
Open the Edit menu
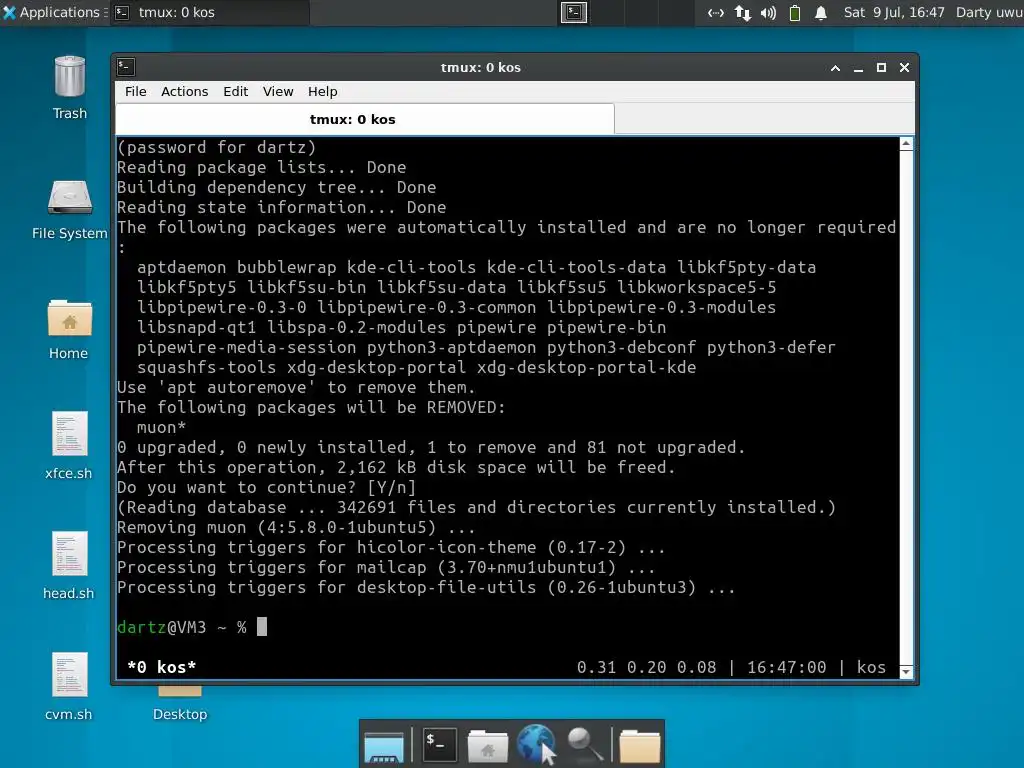pos(235,91)
